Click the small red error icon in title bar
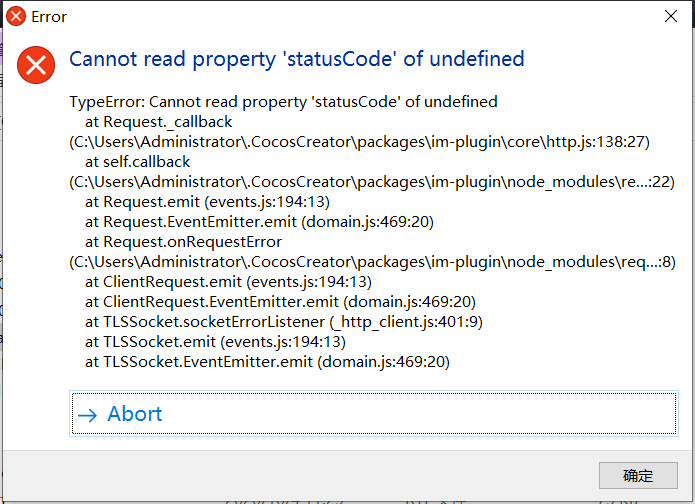 16,16
